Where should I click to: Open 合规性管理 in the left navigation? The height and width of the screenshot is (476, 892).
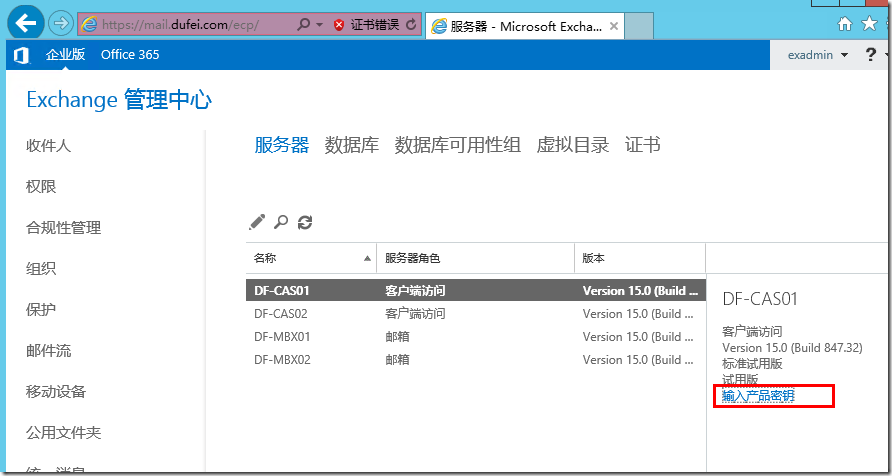64,228
